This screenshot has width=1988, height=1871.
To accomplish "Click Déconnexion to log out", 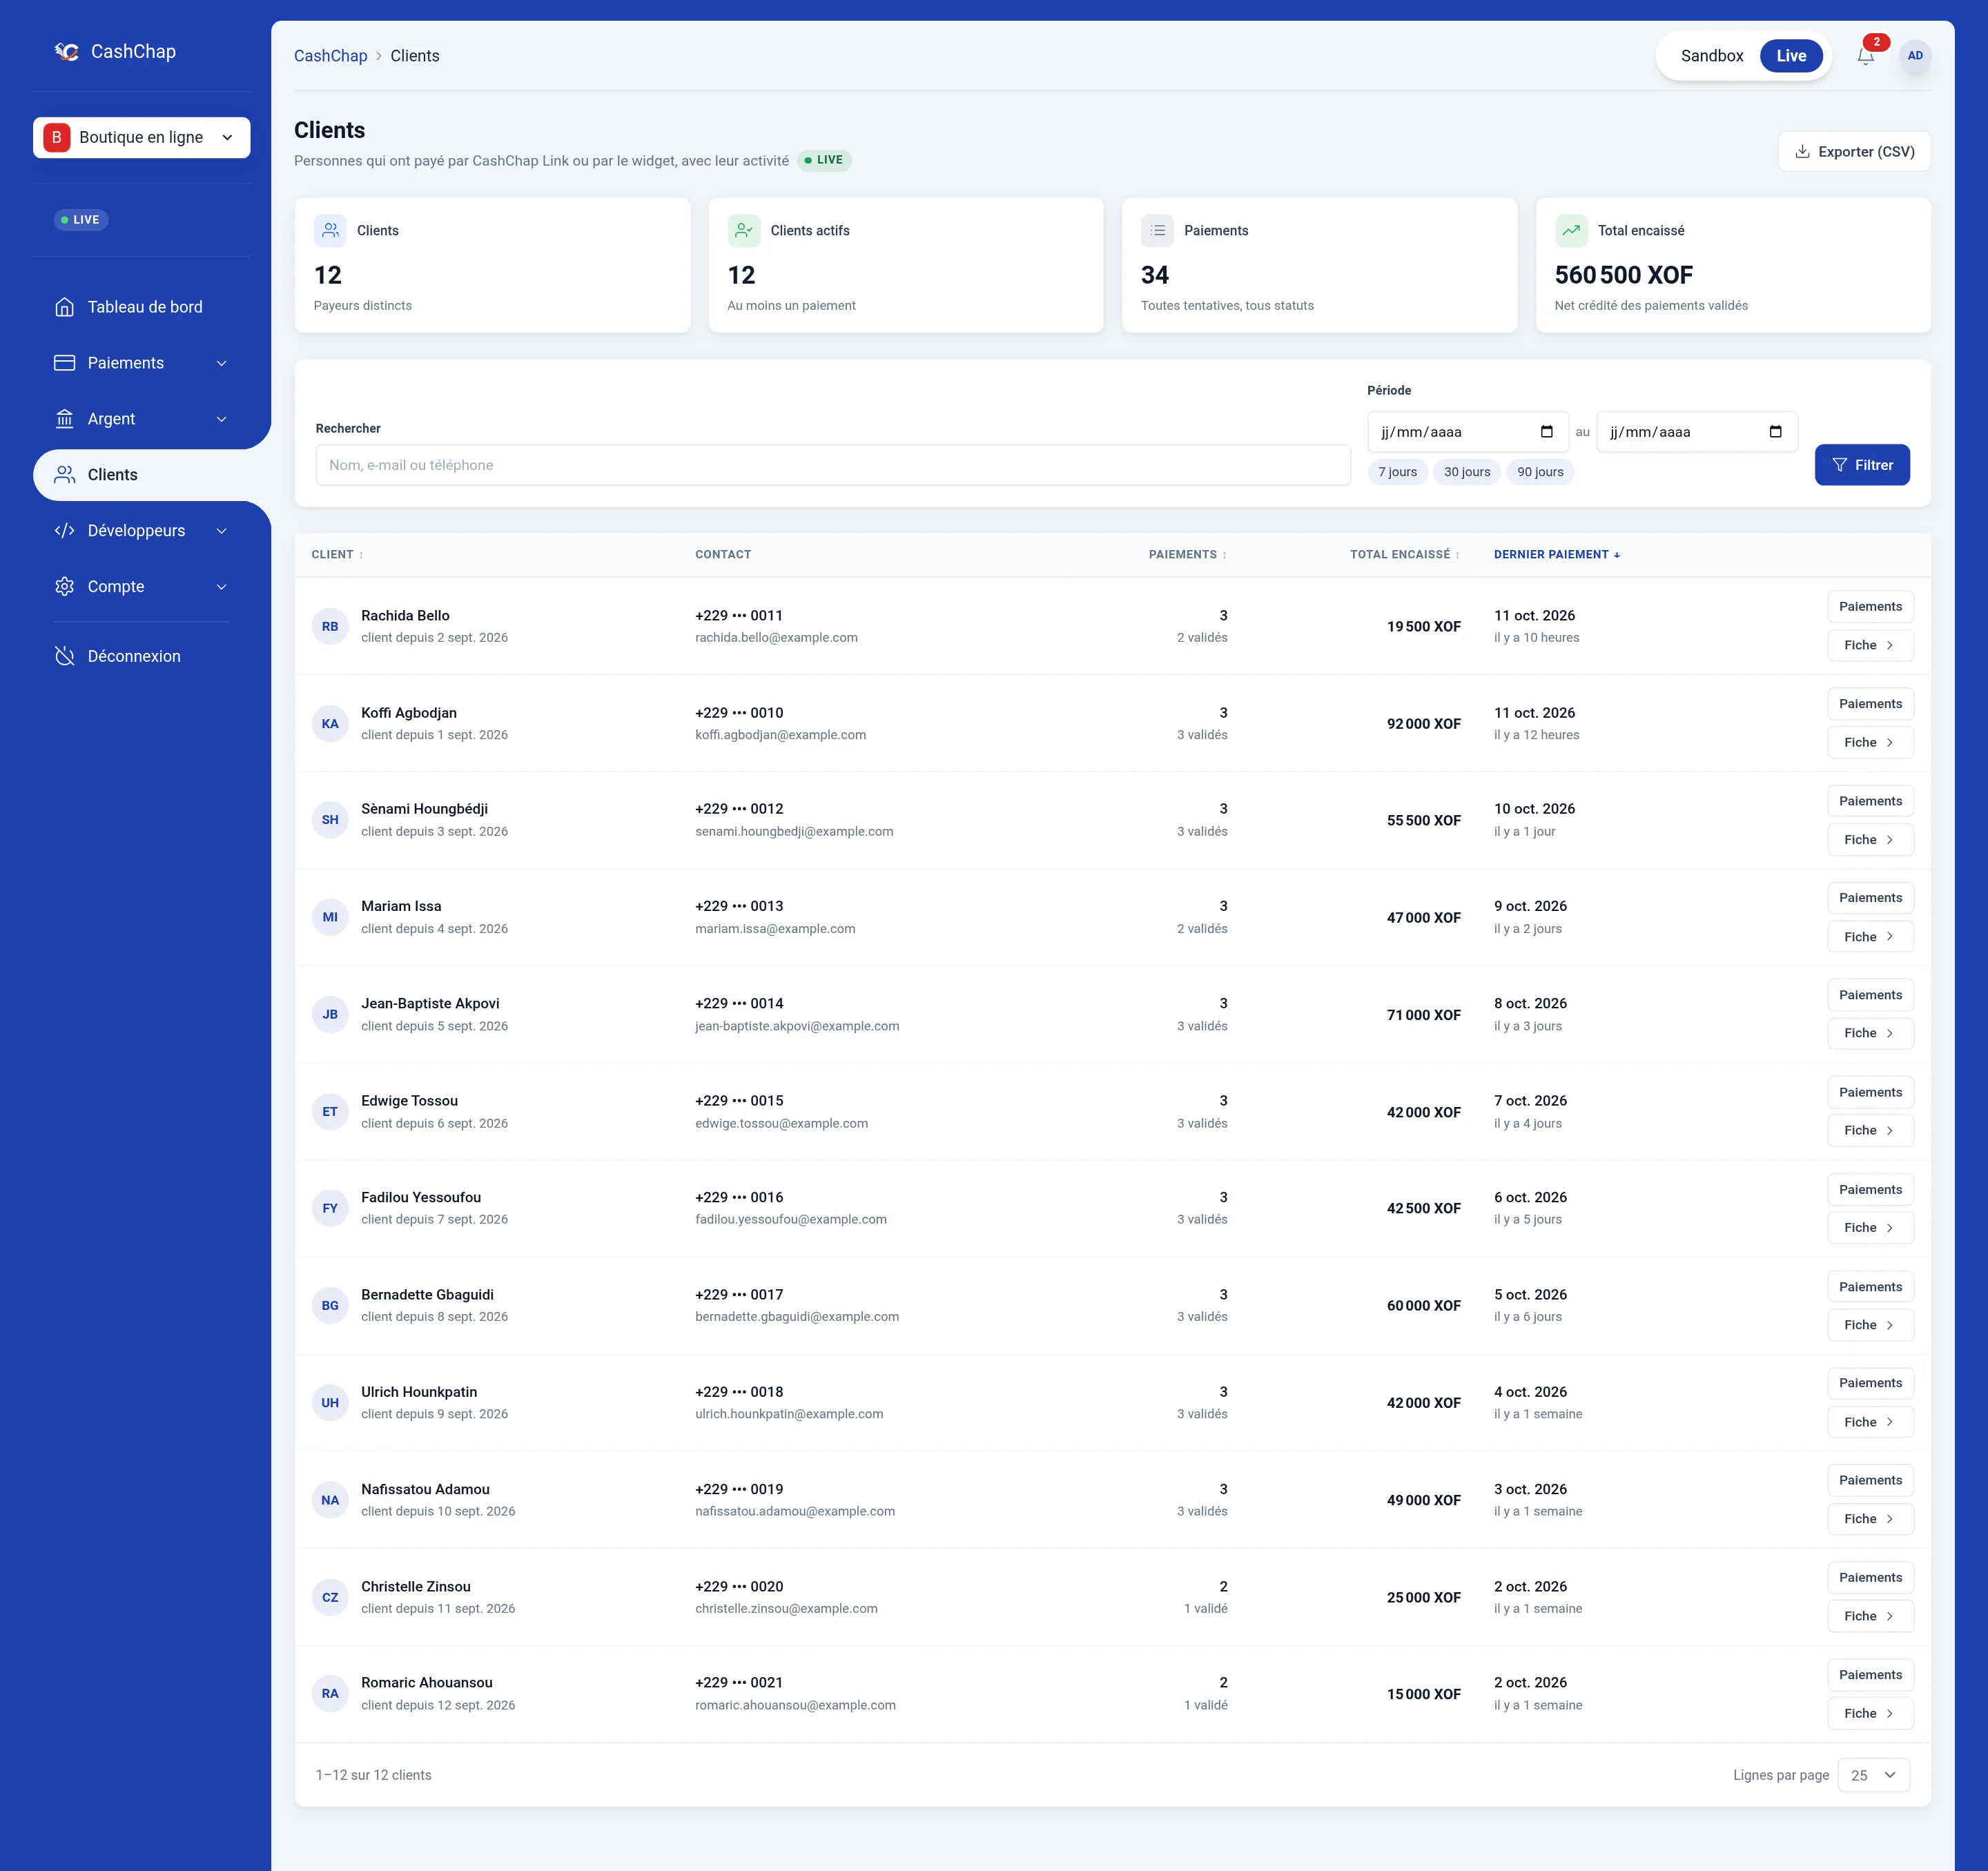I will 142,656.
